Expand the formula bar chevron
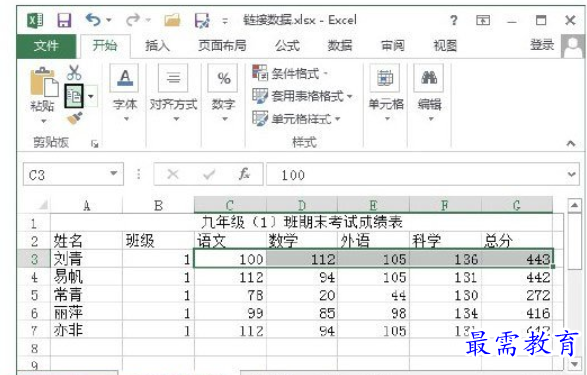 point(571,174)
